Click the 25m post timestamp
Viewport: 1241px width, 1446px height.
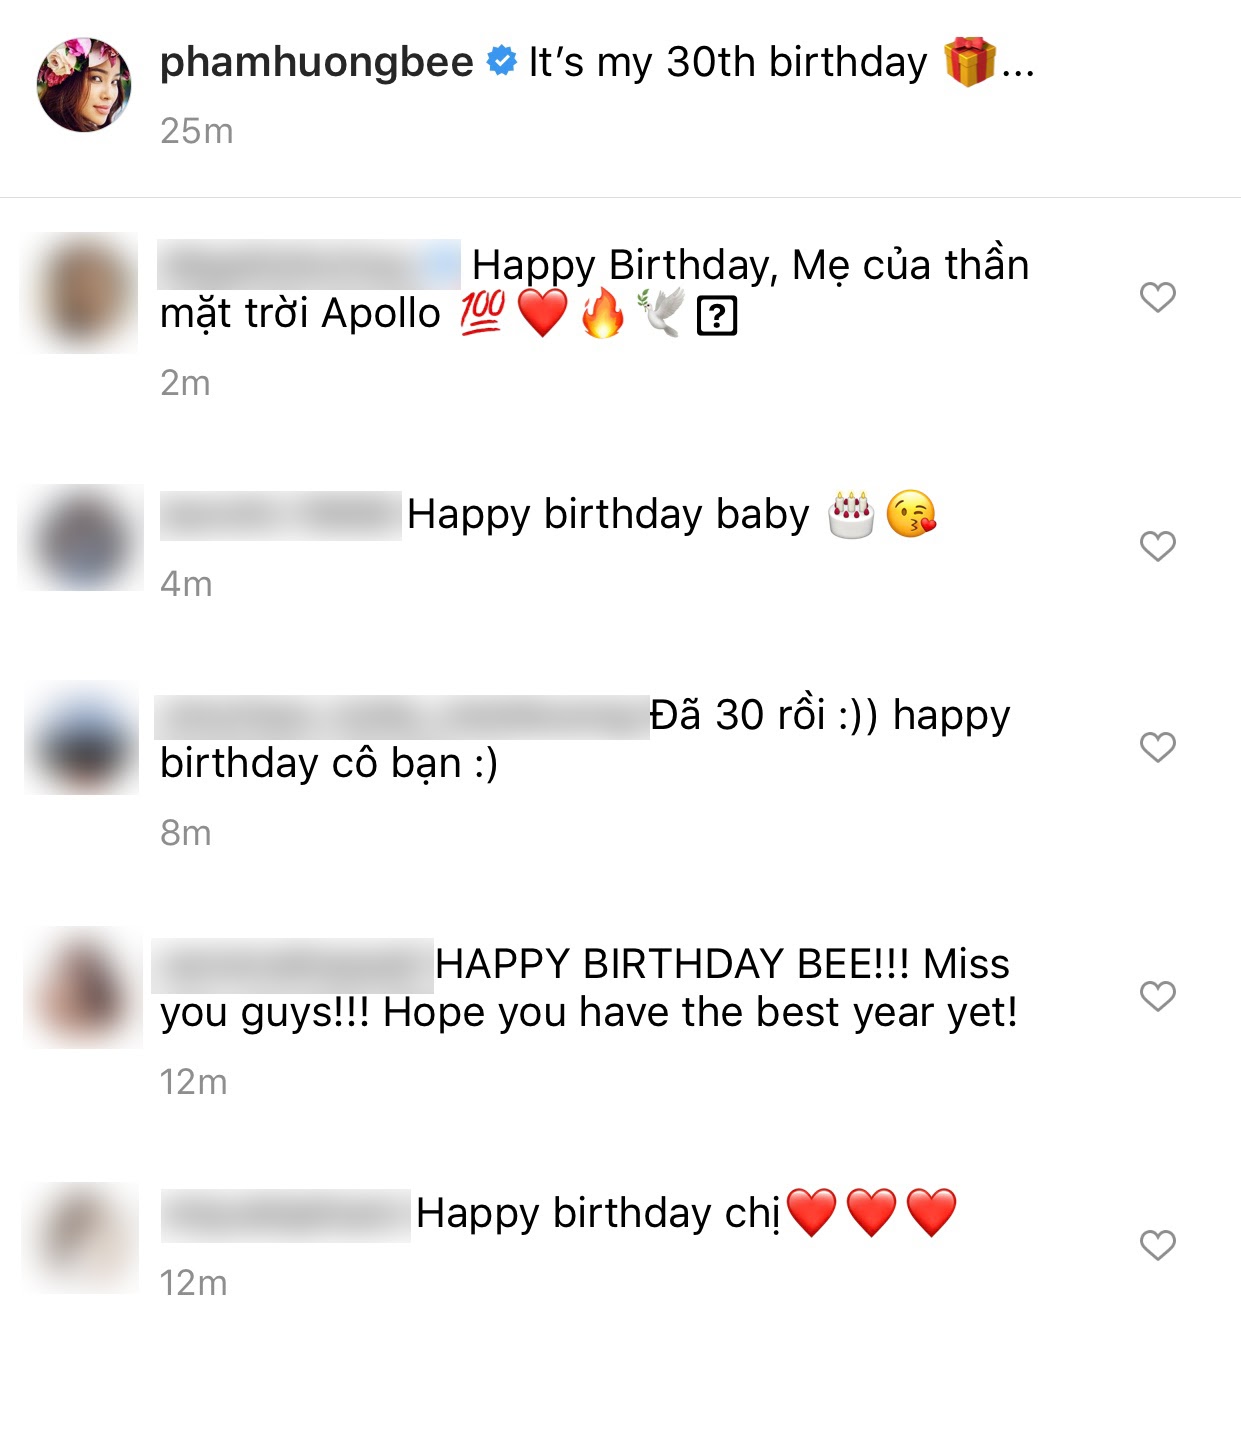pyautogui.click(x=197, y=131)
